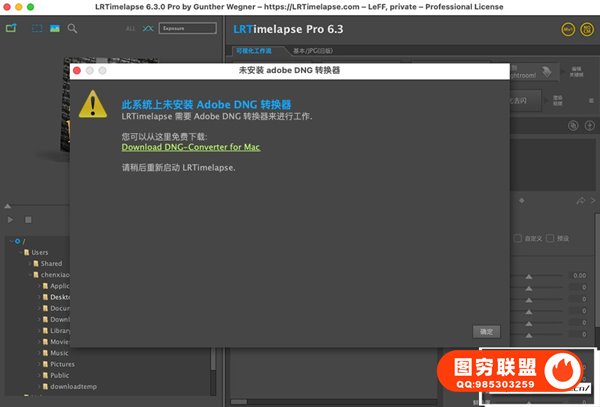The height and width of the screenshot is (407, 600).
Task: Toggle the 预设 checkbox
Action: pyautogui.click(x=550, y=239)
